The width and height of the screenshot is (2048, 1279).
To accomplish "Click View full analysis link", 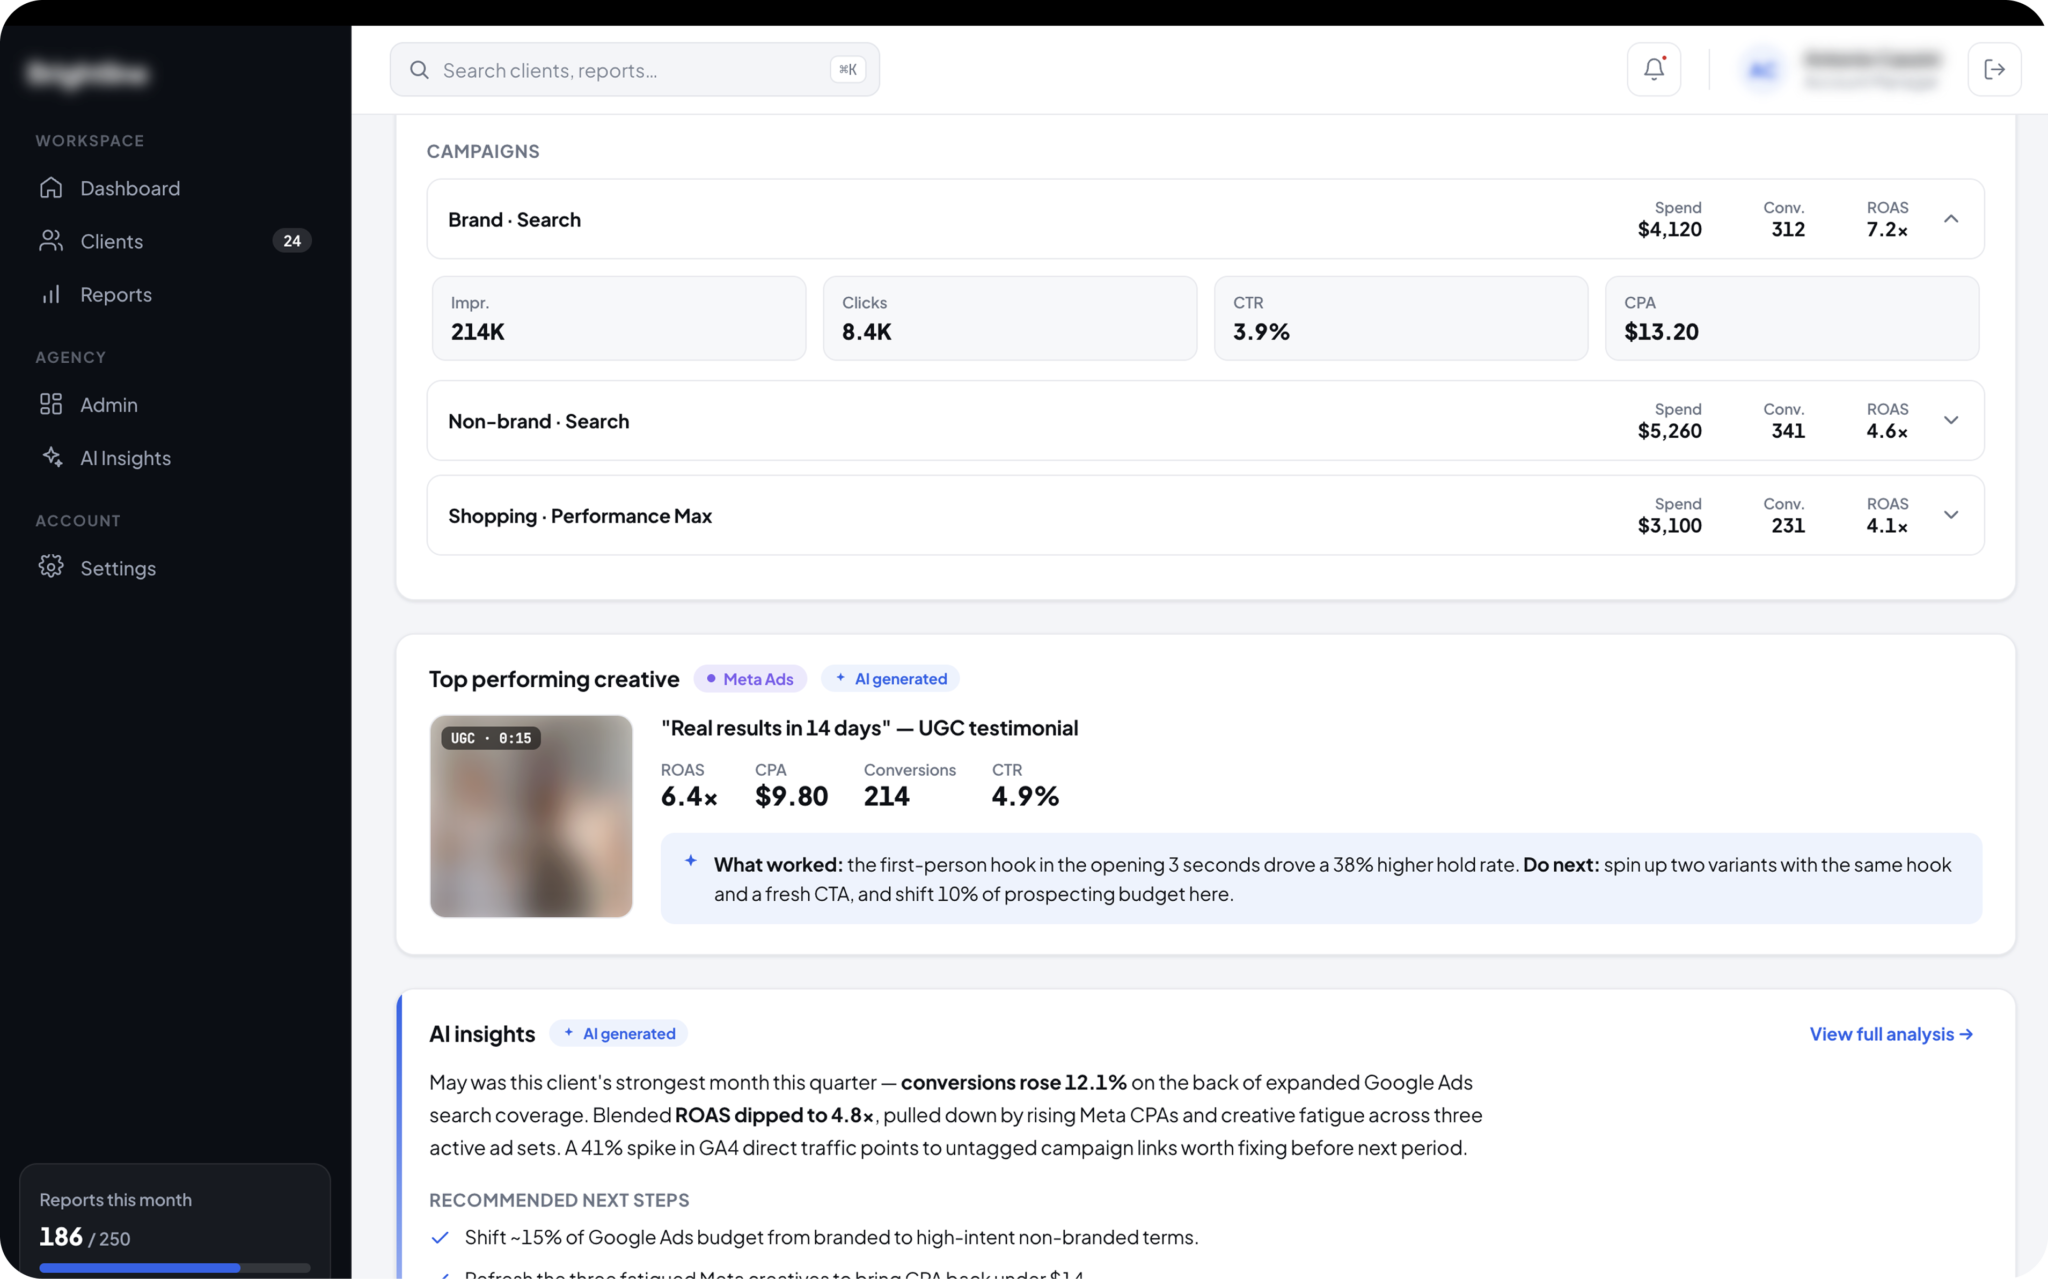I will coord(1891,1034).
